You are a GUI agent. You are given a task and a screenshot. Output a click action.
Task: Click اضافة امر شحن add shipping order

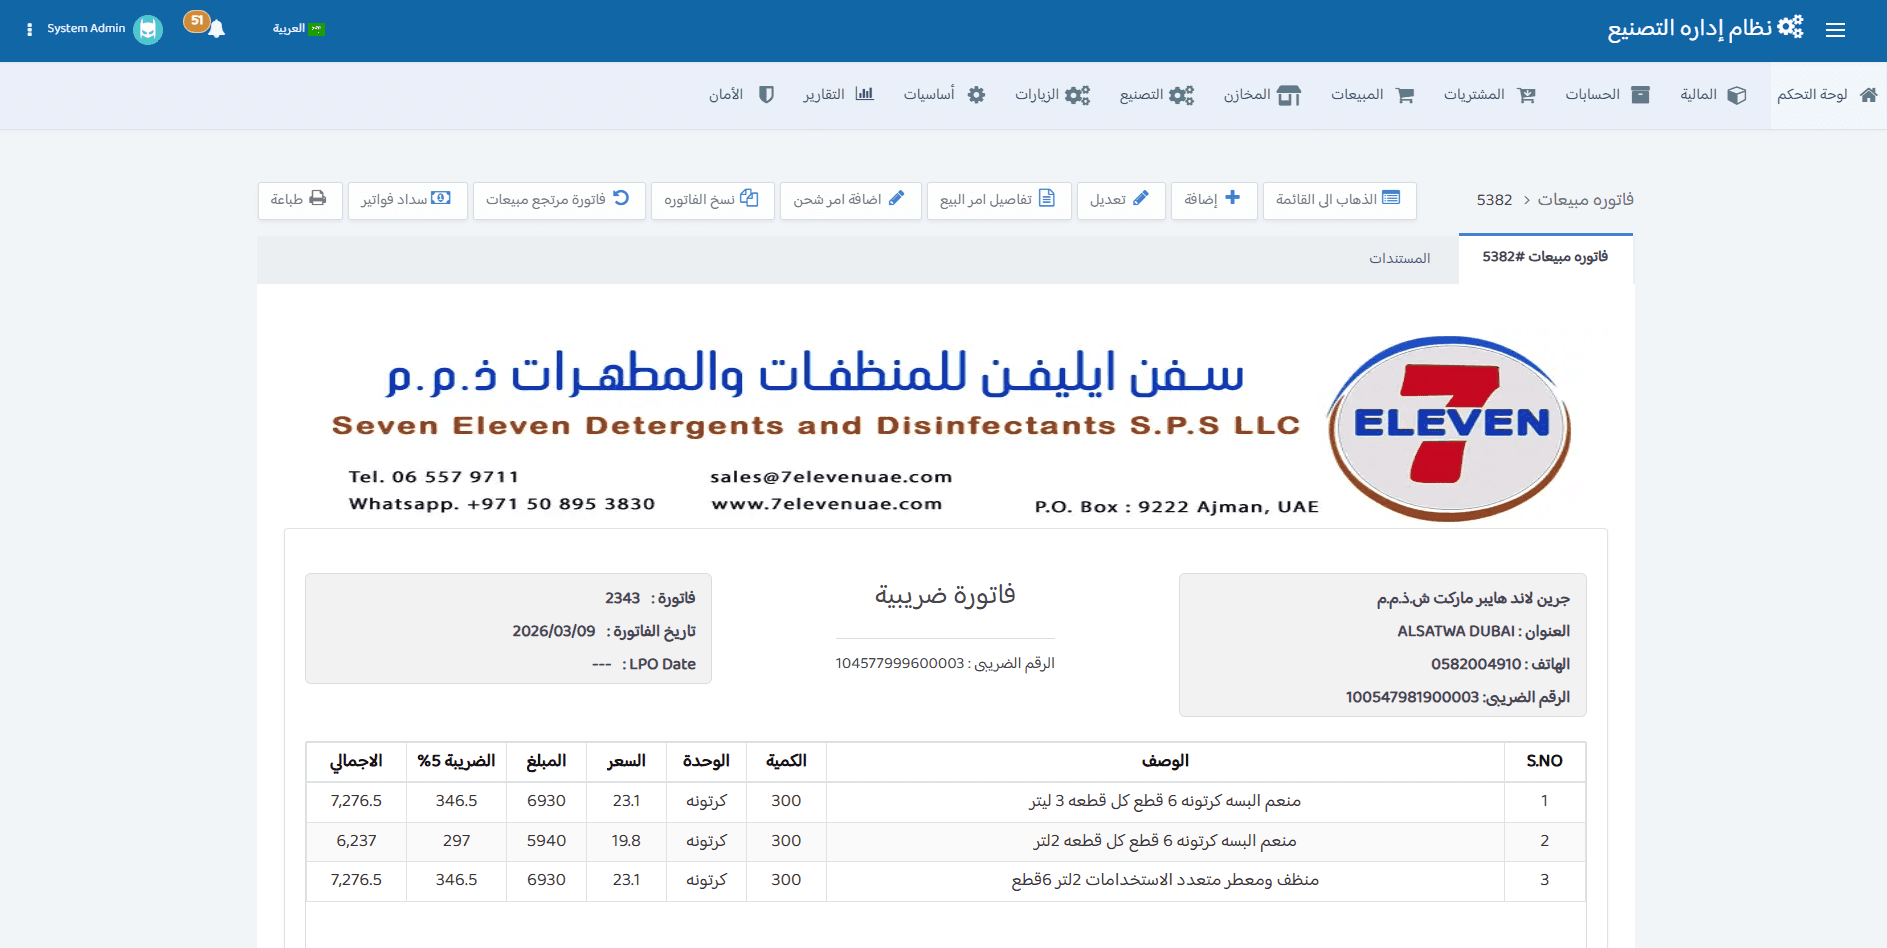tap(850, 200)
